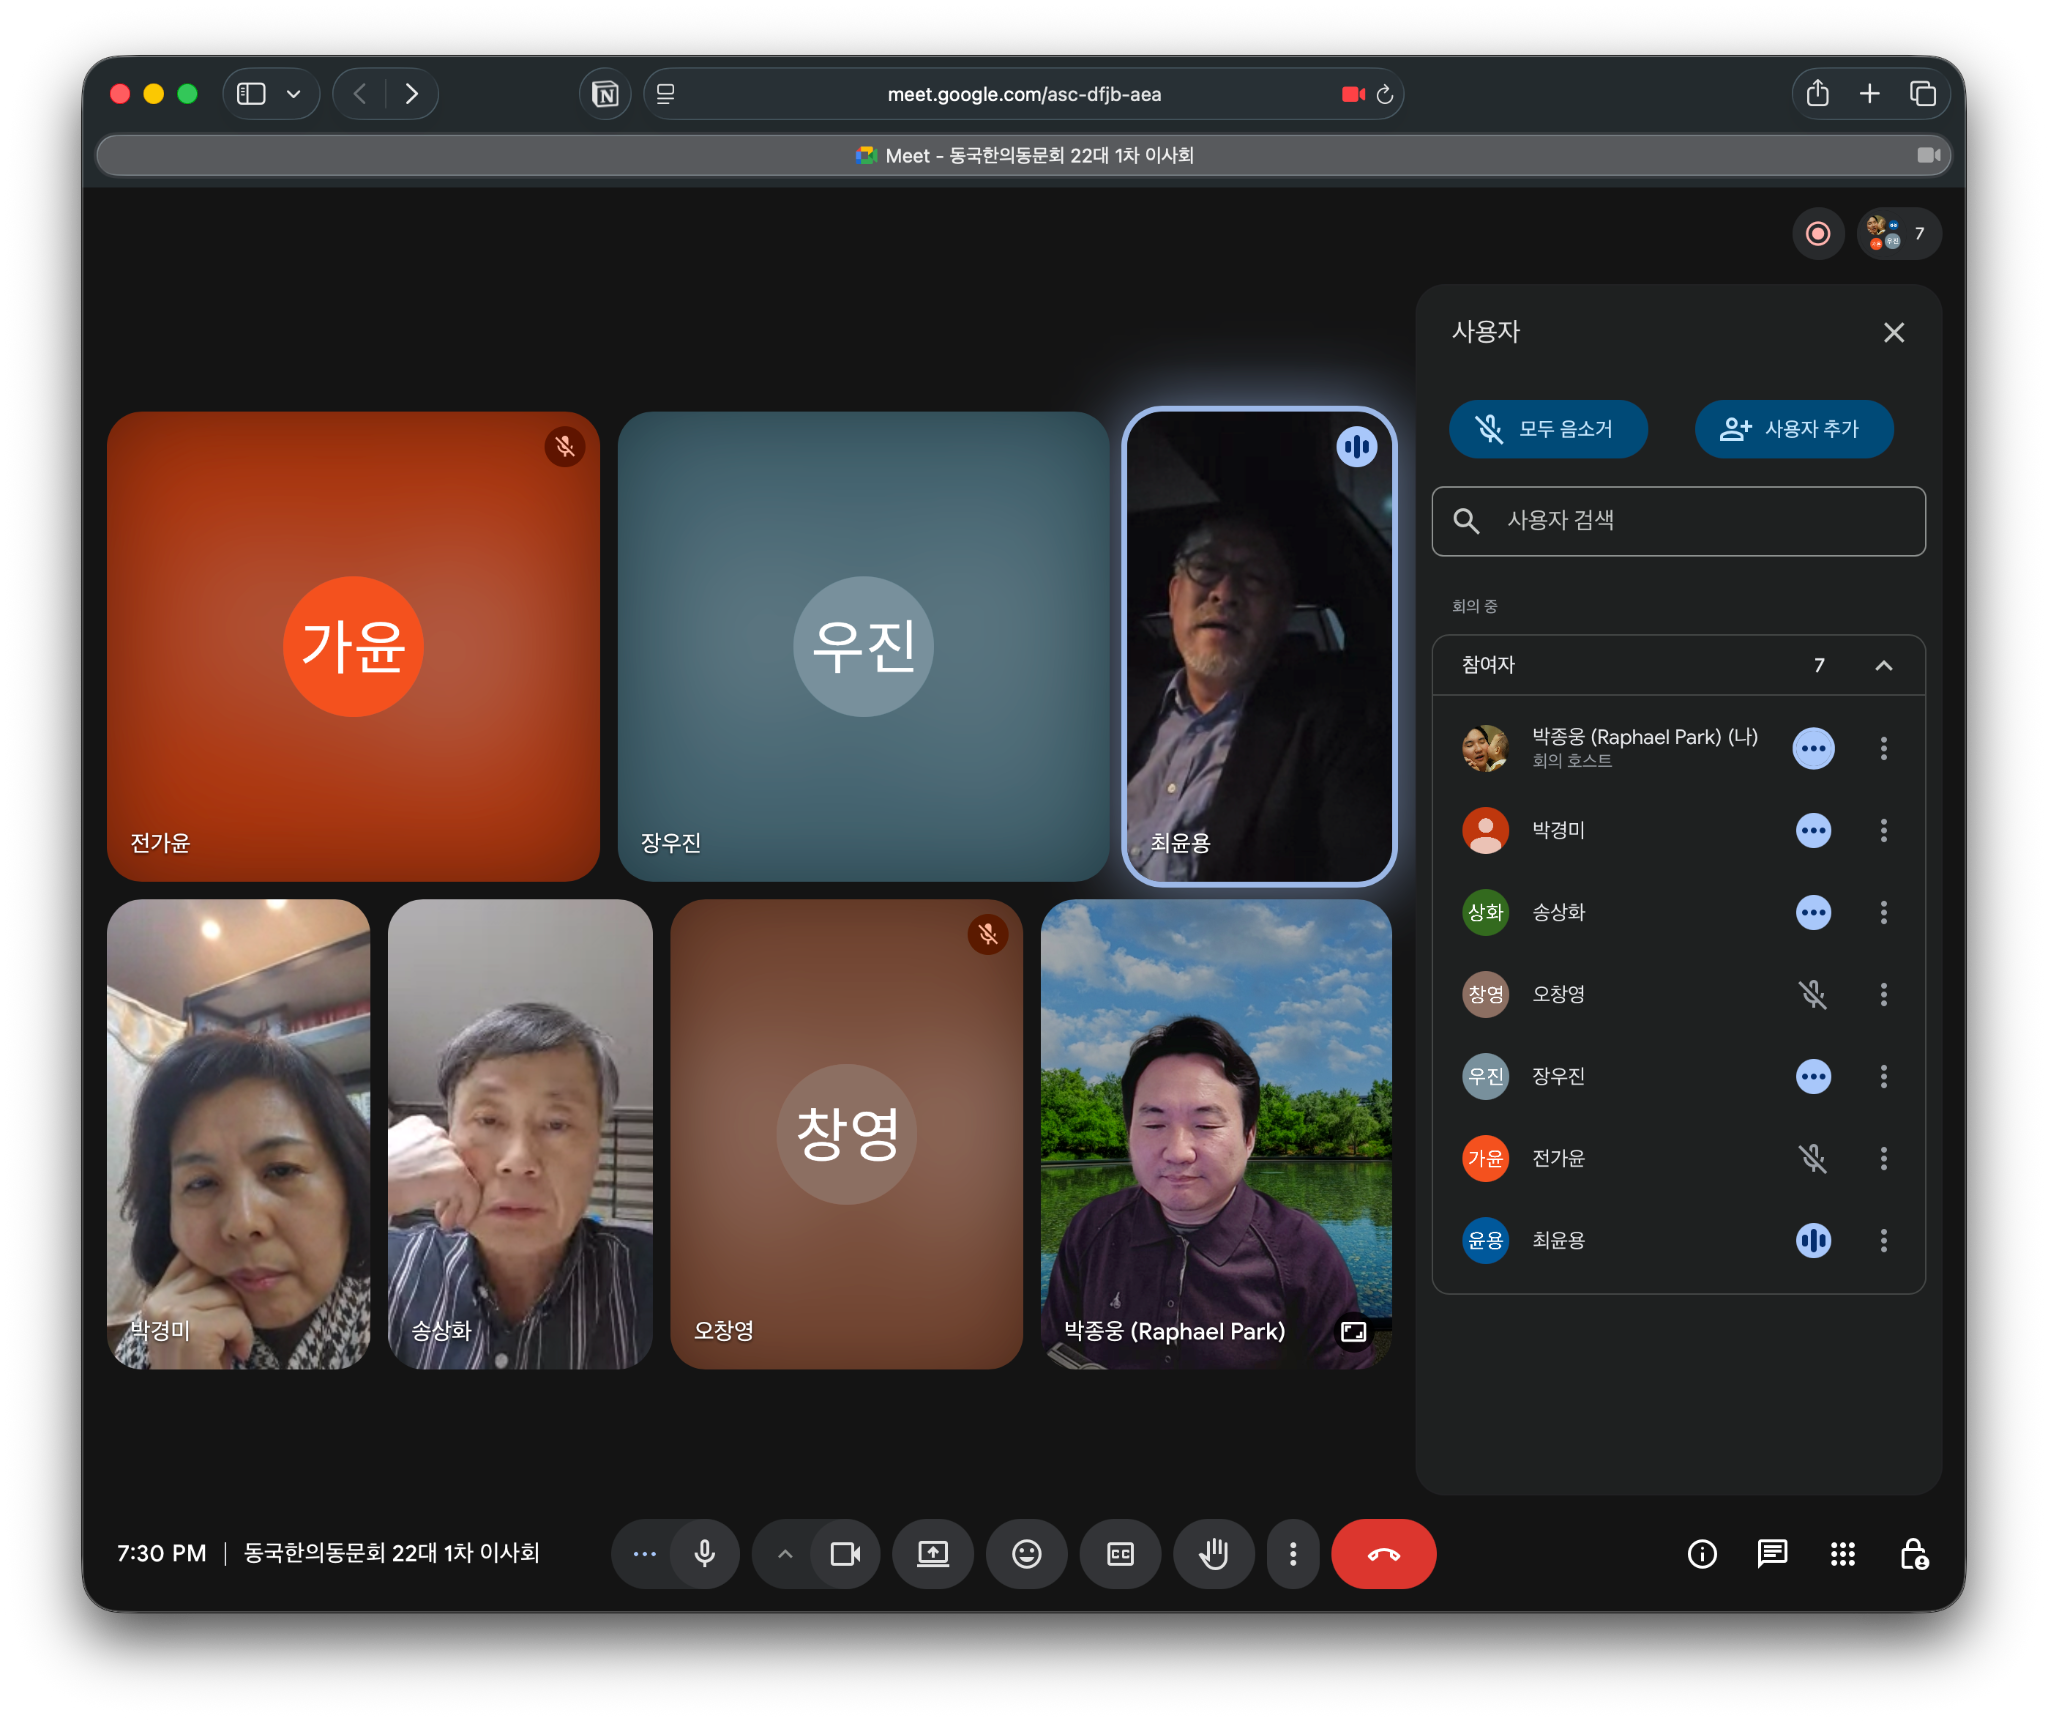Open more options for 송상화
2048x1721 pixels.
pos(1883,912)
